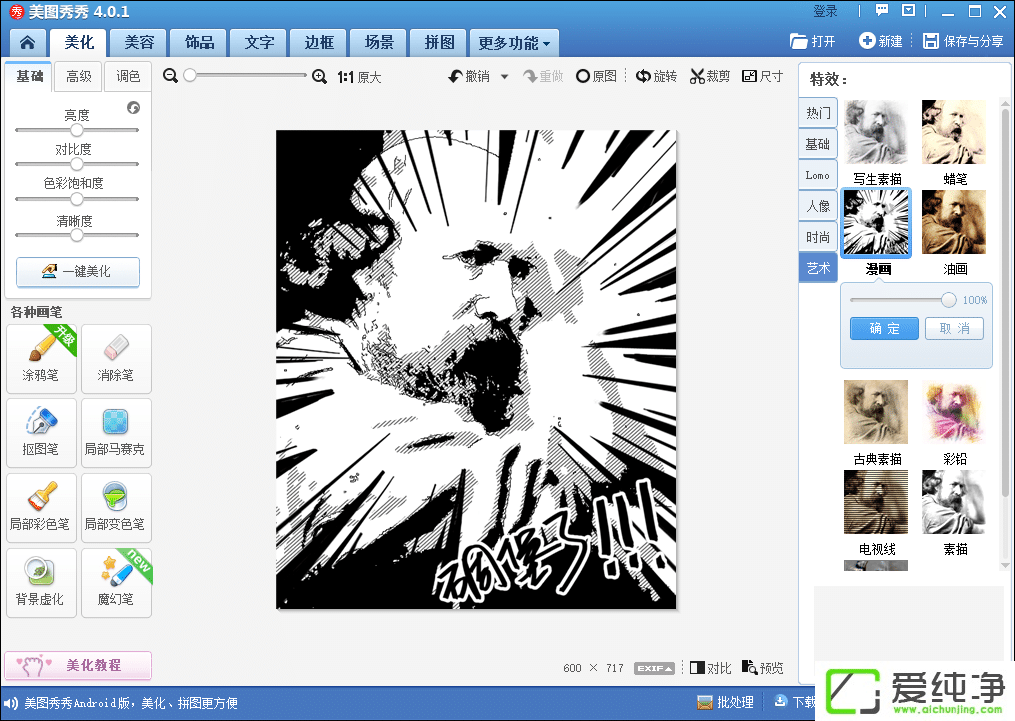Open the 人像 effects category tab
1015x721 pixels.
[x=817, y=206]
